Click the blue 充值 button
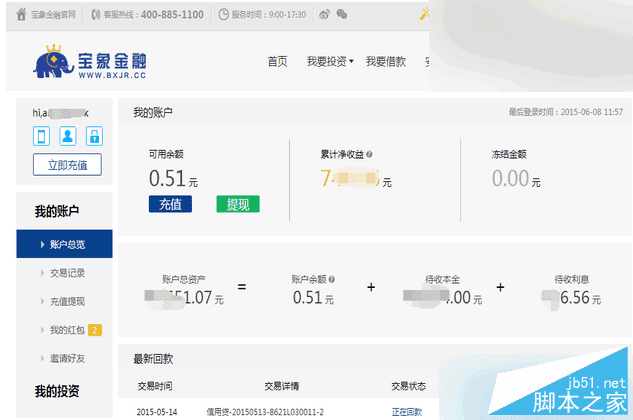Screen dimensions: 633x420 coord(170,204)
